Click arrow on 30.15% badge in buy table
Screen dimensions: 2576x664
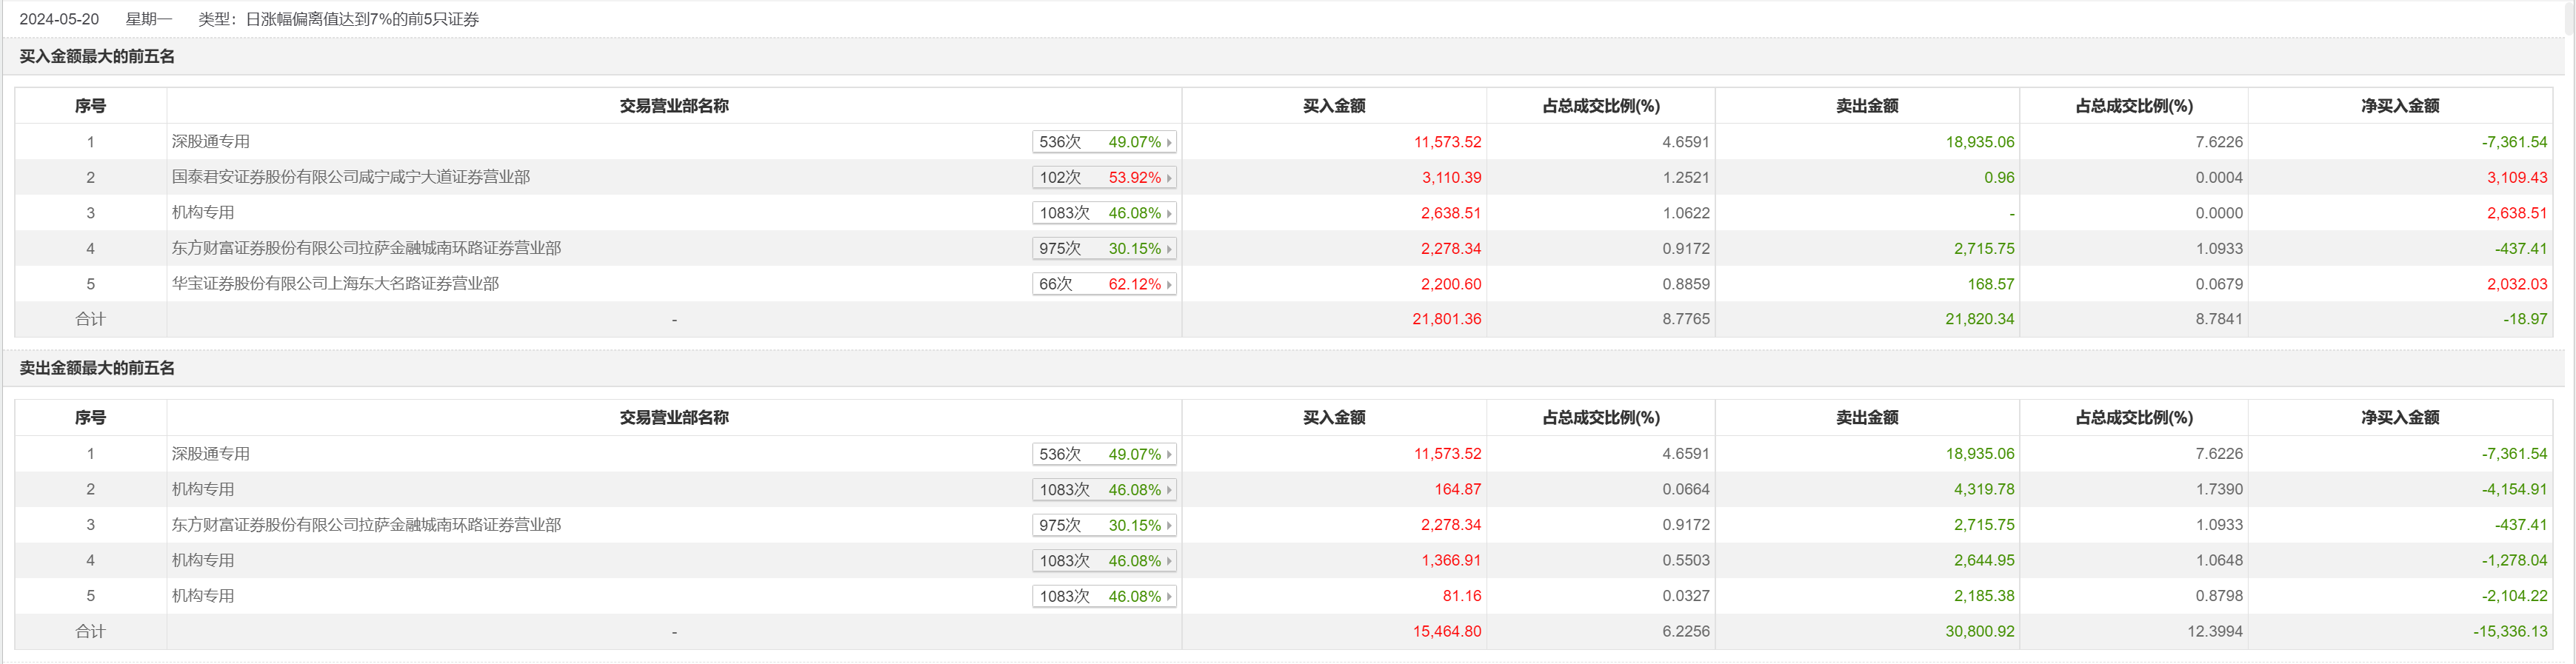click(x=1169, y=249)
